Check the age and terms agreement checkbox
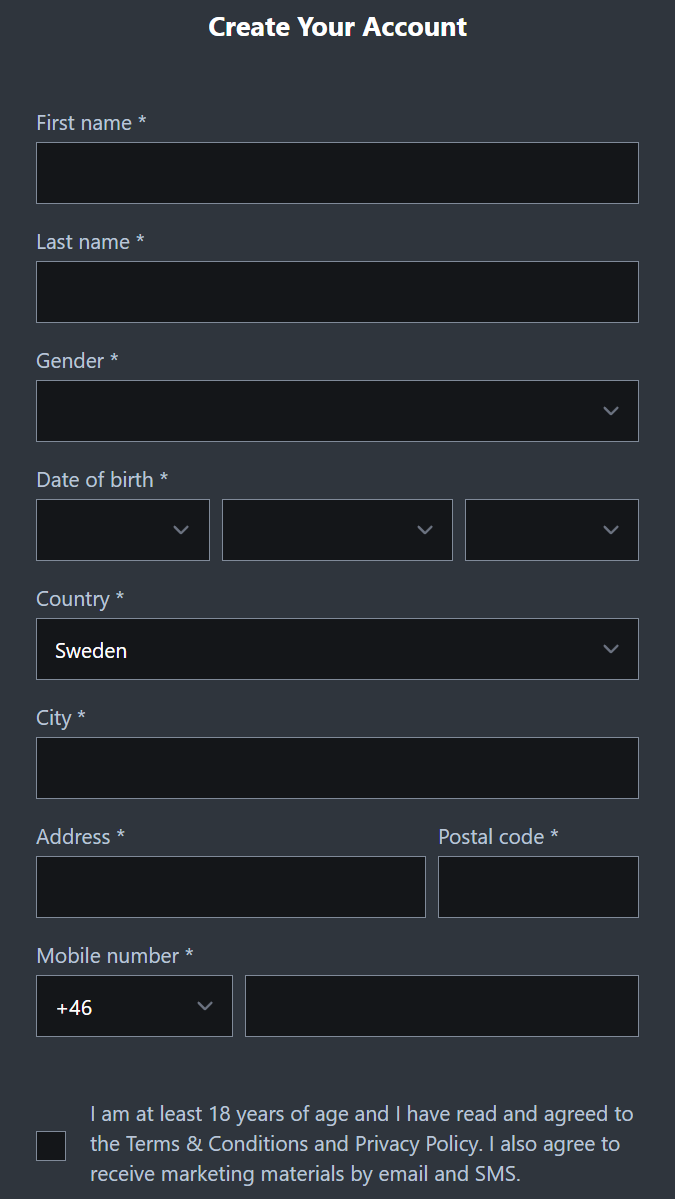This screenshot has height=1199, width=675. pos(51,1146)
